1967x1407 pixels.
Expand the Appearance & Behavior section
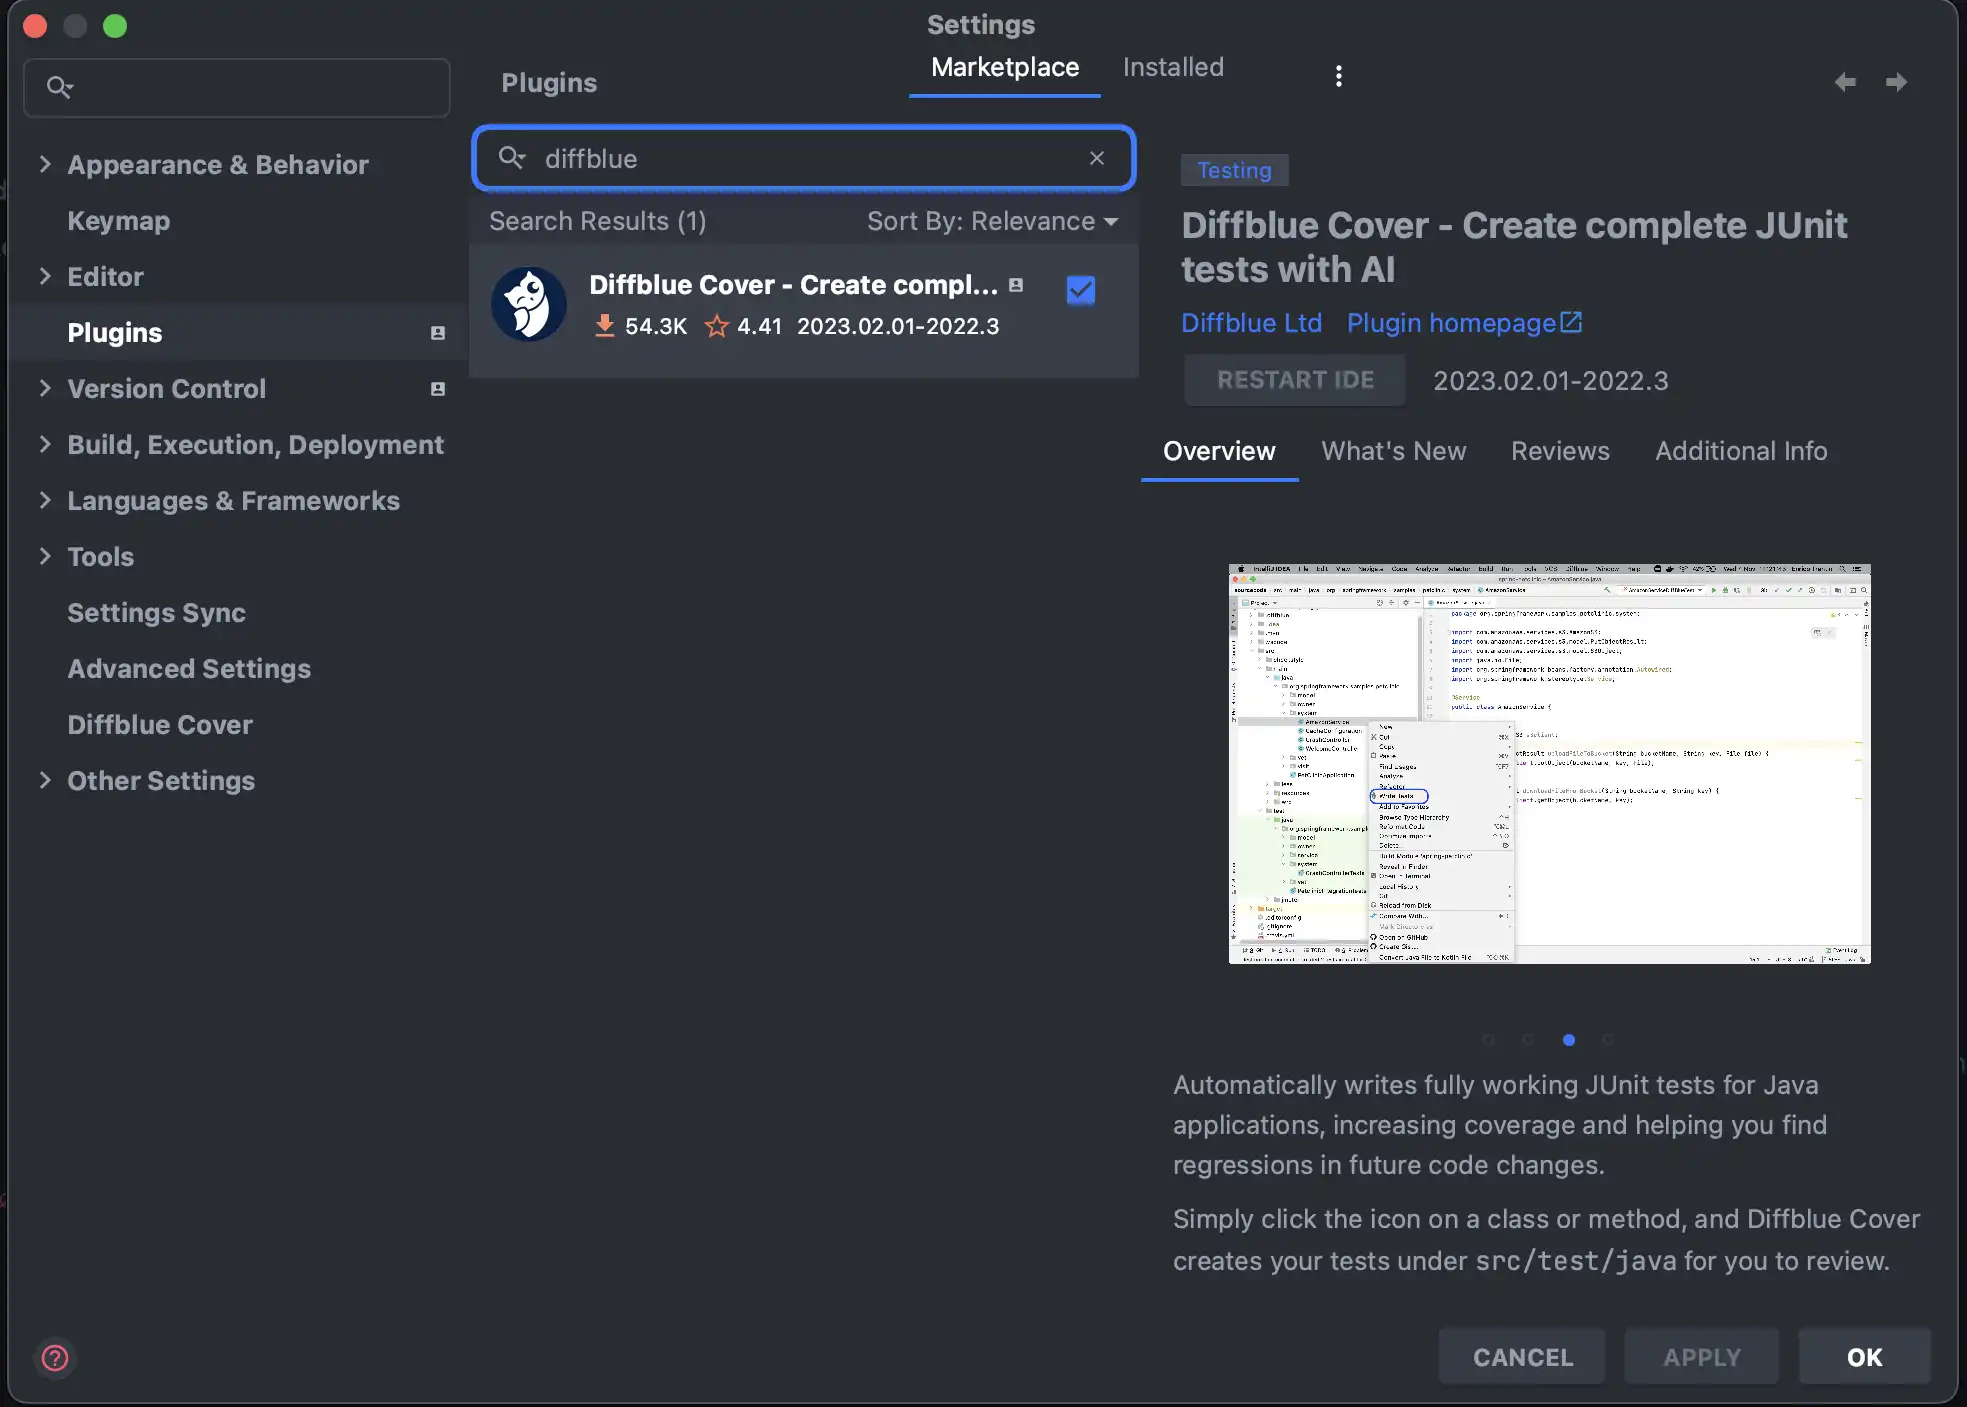(x=45, y=164)
